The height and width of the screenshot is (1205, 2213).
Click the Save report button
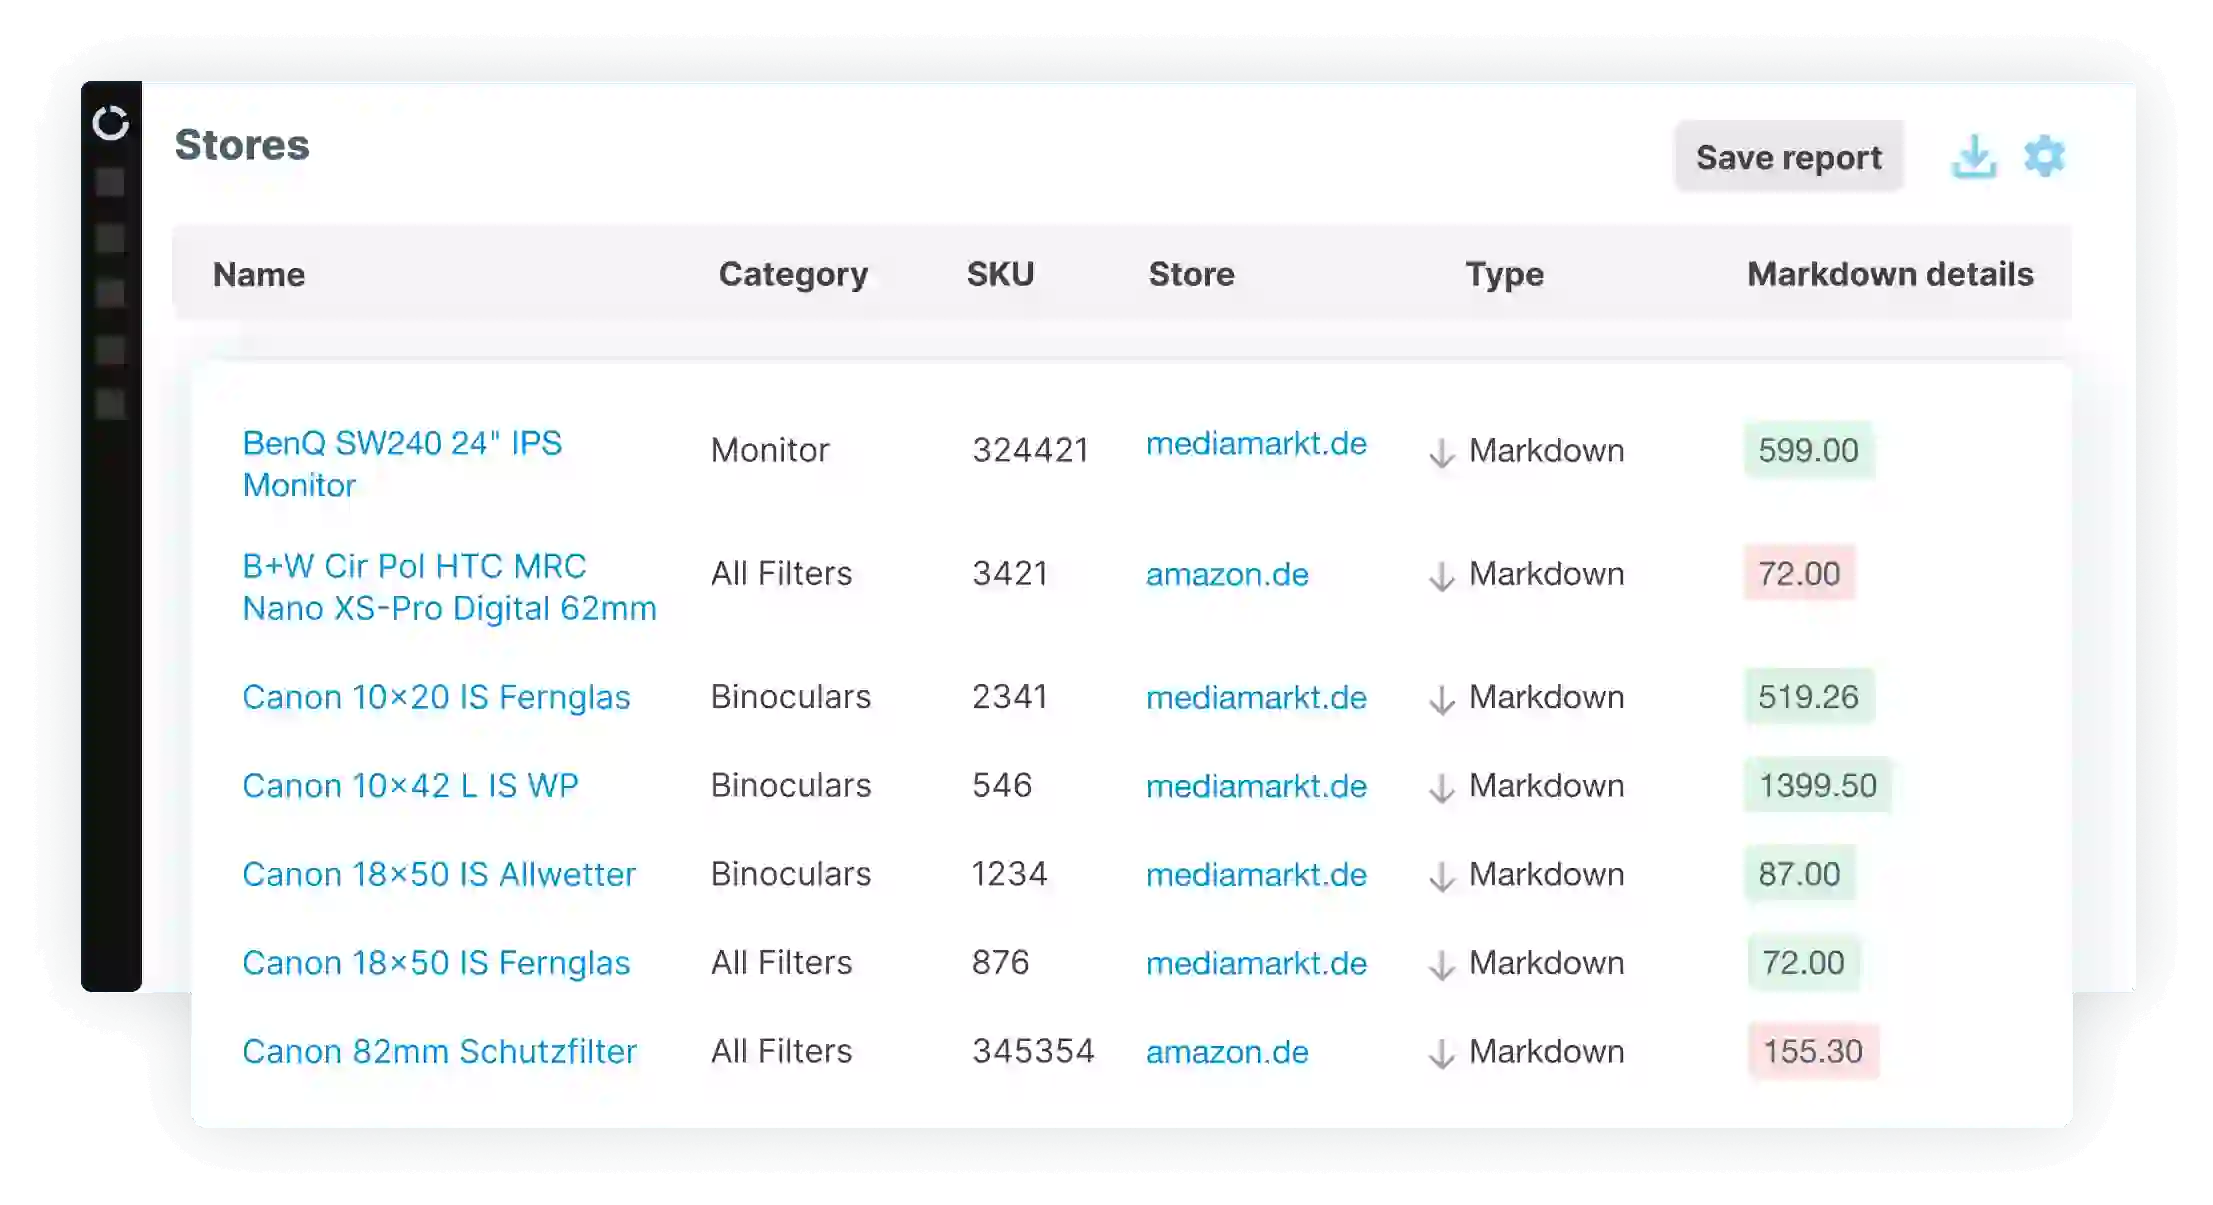1789,157
